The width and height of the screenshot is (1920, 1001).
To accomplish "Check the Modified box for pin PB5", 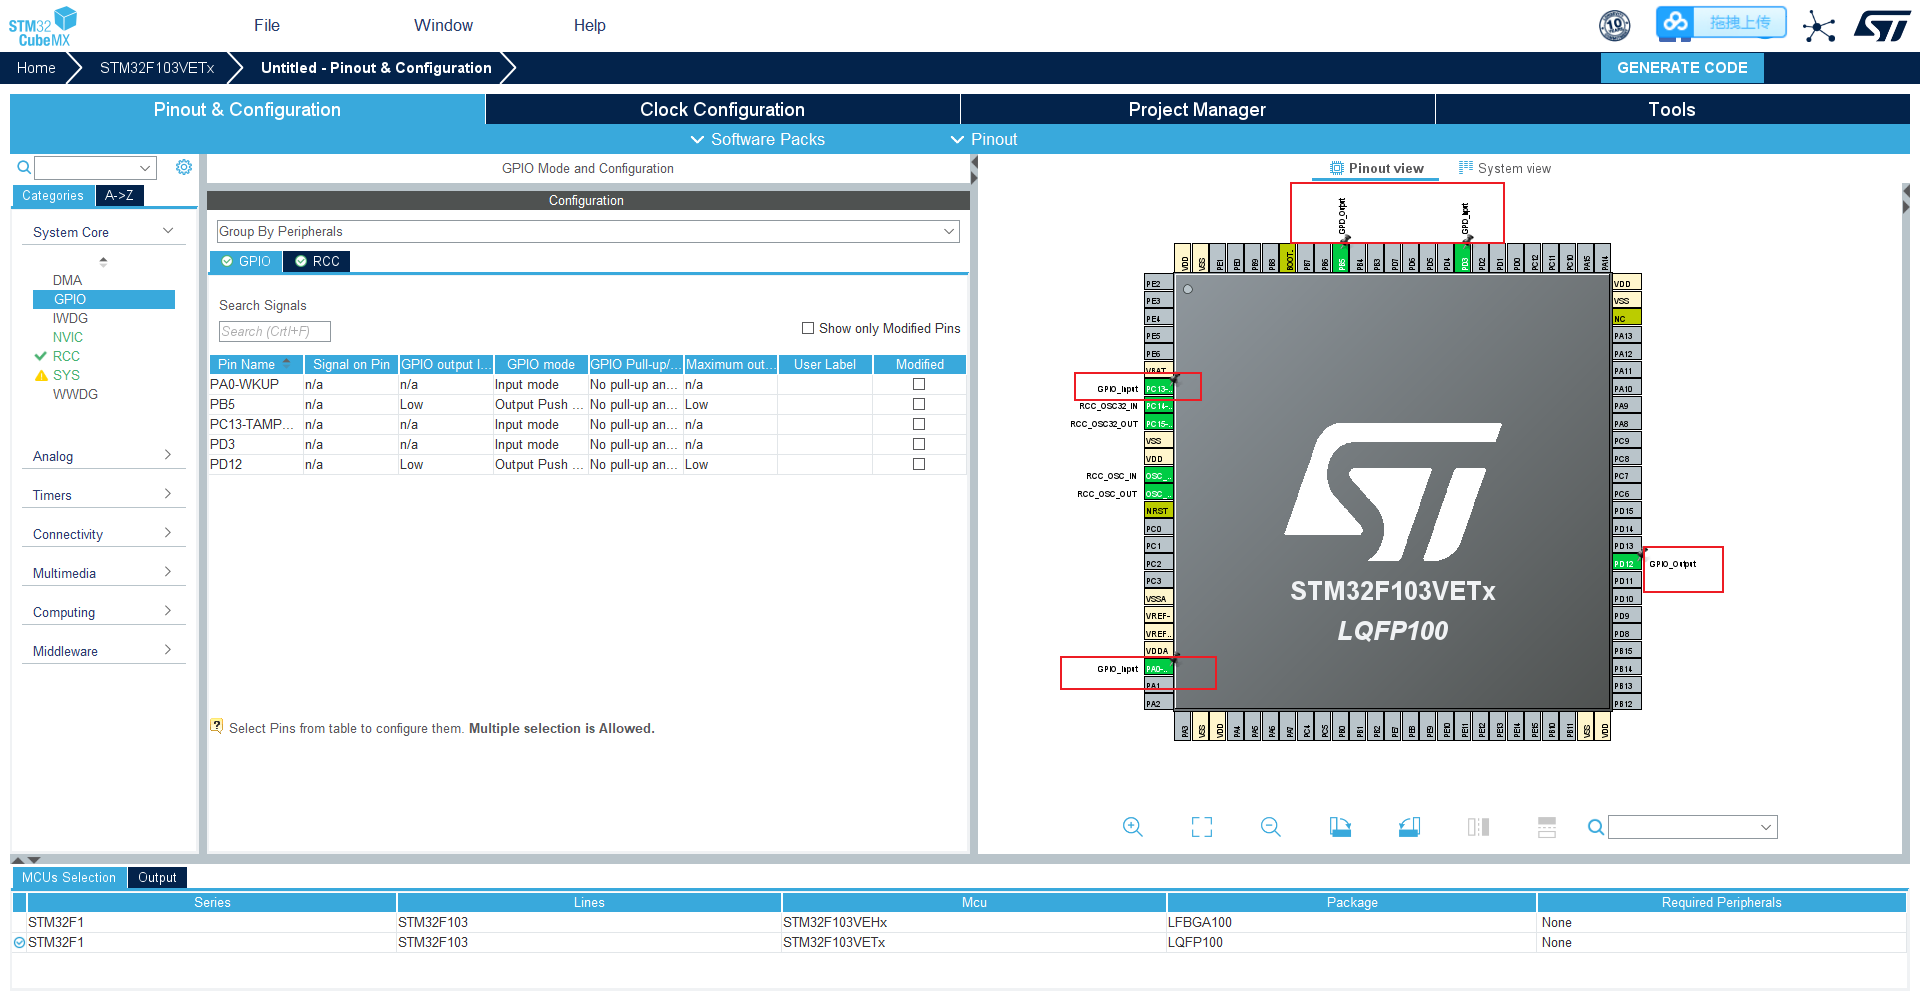I will [x=918, y=404].
